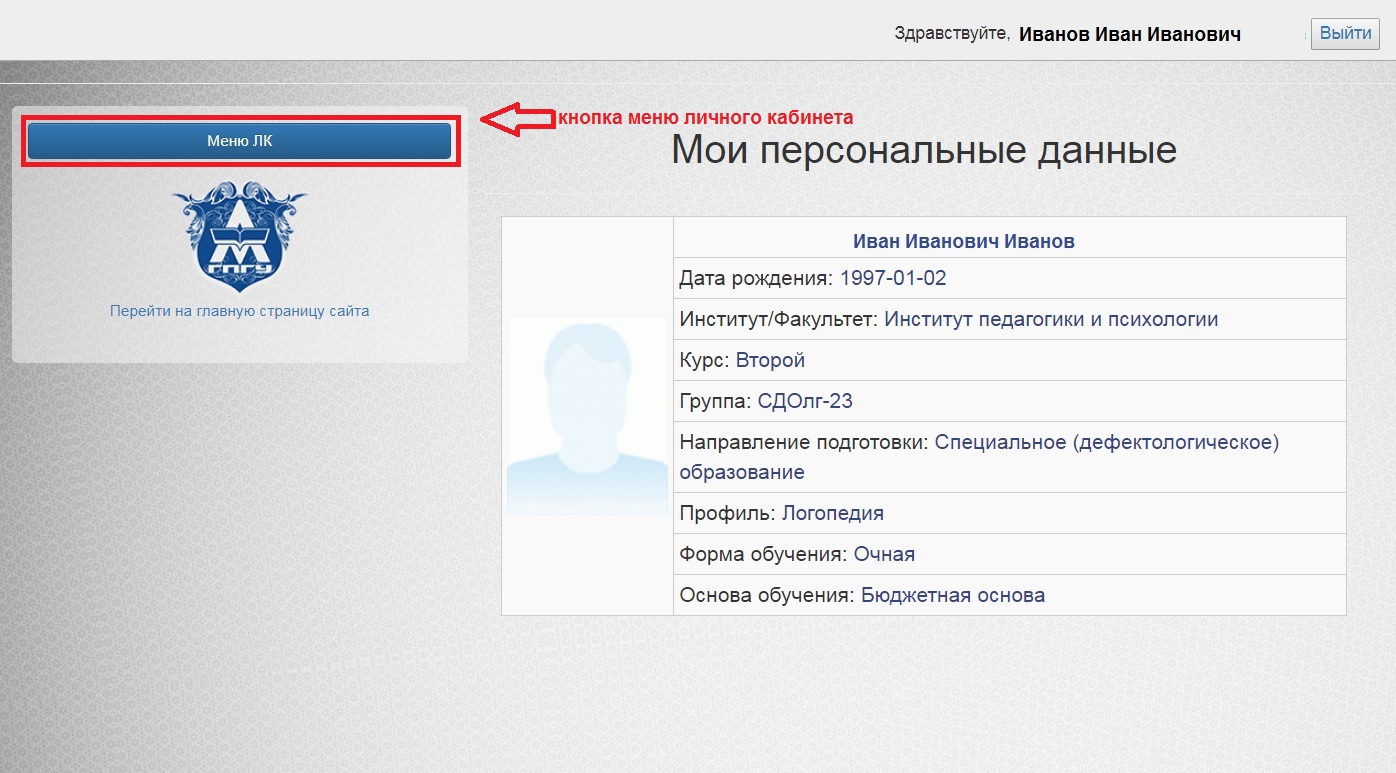This screenshot has width=1396, height=773.
Task: Click the group value СДОлг-23
Action: point(805,402)
